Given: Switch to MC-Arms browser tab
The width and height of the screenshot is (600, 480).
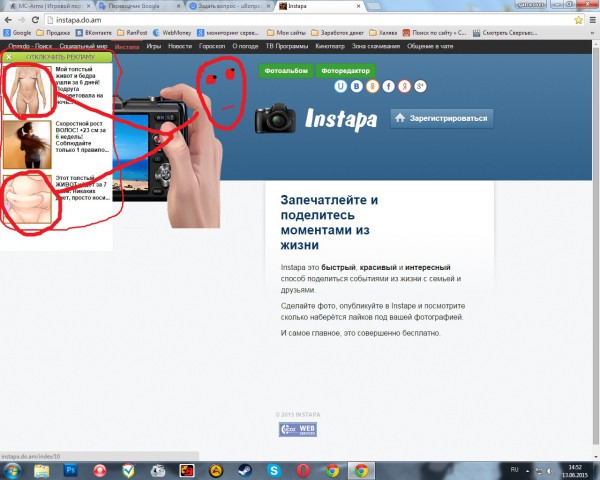Looking at the screenshot, I should click(50, 6).
